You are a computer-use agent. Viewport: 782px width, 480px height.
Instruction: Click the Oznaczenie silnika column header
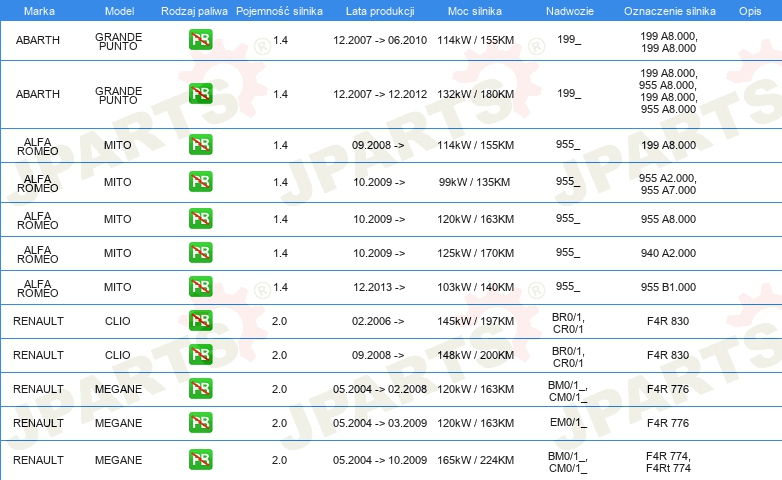[x=668, y=9]
